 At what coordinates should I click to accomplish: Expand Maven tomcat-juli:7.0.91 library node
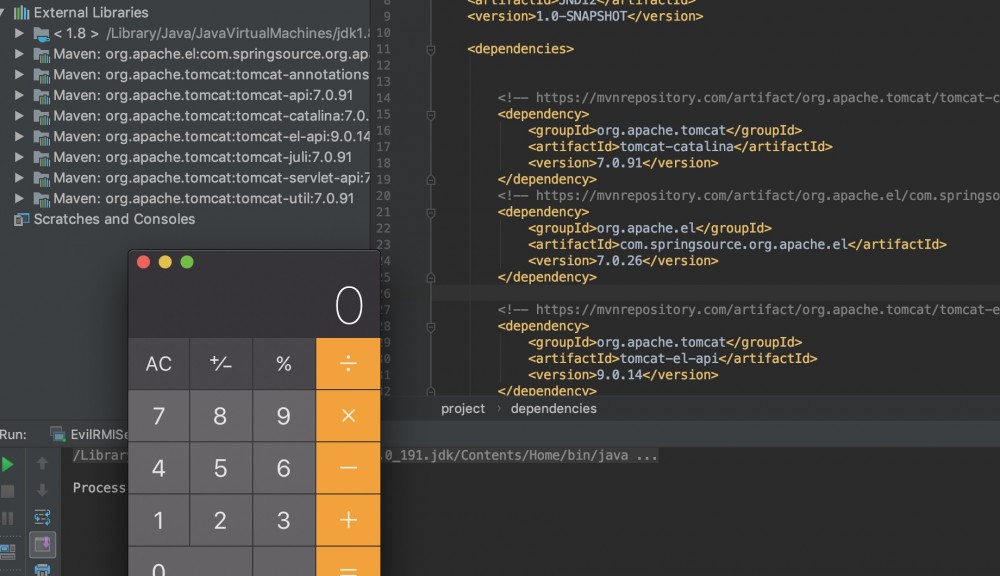(19, 157)
